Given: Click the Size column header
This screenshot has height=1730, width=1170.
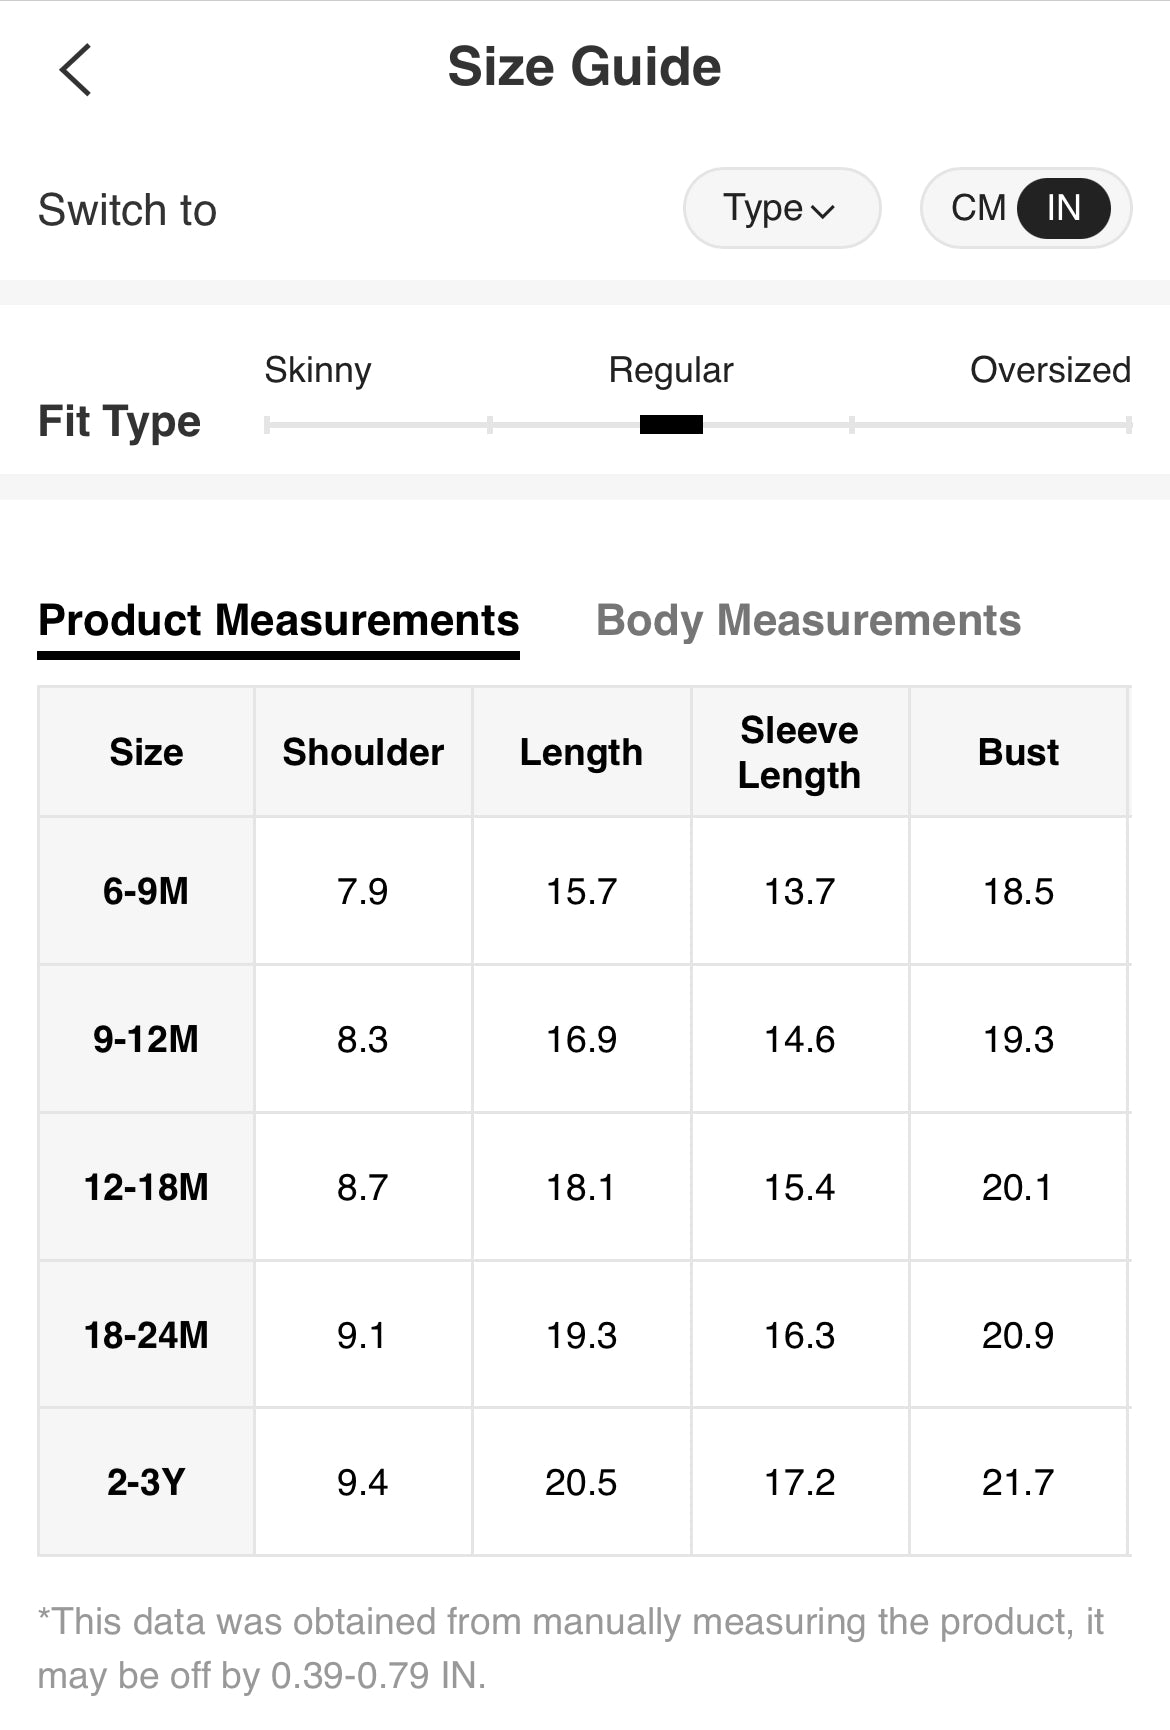Looking at the screenshot, I should [x=146, y=752].
